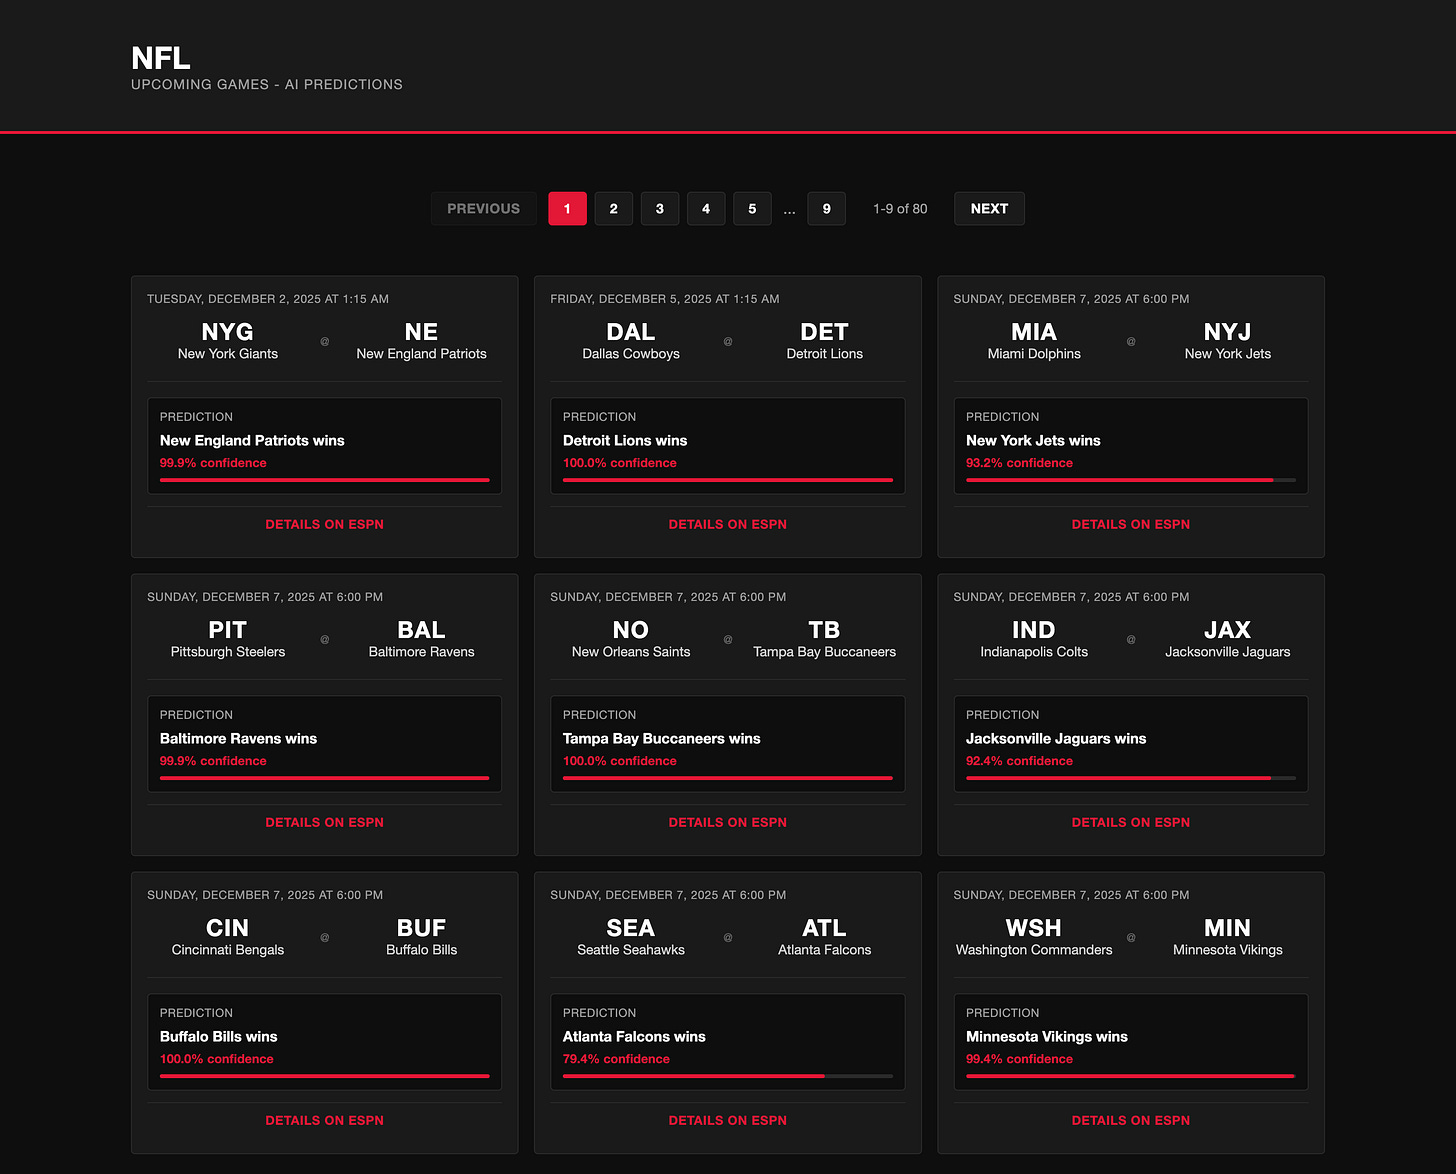
Task: Click 'Tampa Bay Buccaneers wins' prediction
Action: pos(661,738)
